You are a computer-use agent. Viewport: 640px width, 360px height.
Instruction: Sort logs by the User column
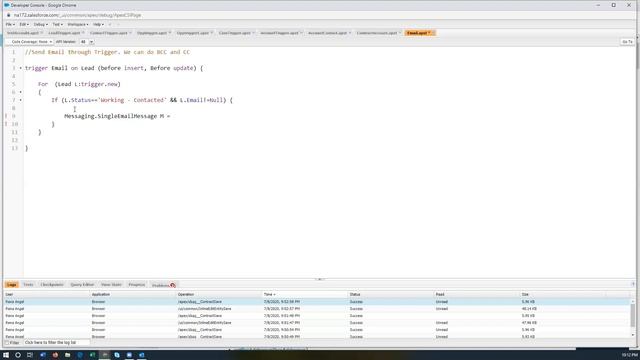pyautogui.click(x=46, y=294)
